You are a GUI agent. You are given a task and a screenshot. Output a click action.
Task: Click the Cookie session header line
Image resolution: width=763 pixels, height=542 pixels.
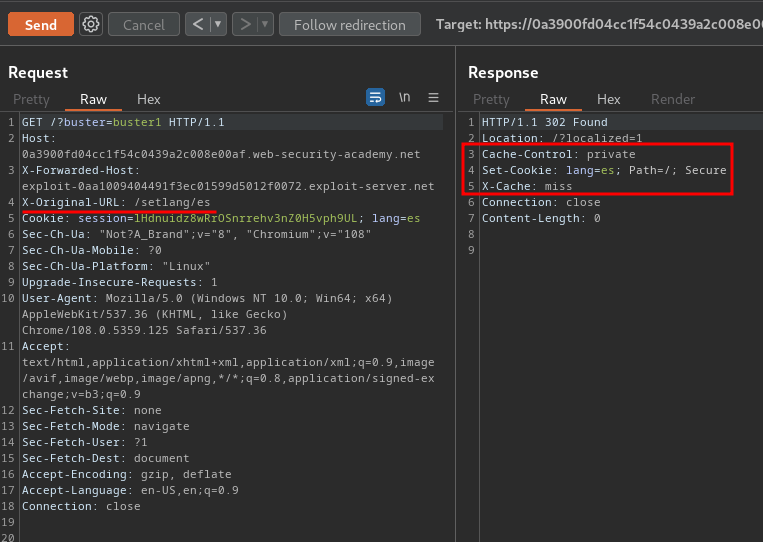(x=221, y=218)
